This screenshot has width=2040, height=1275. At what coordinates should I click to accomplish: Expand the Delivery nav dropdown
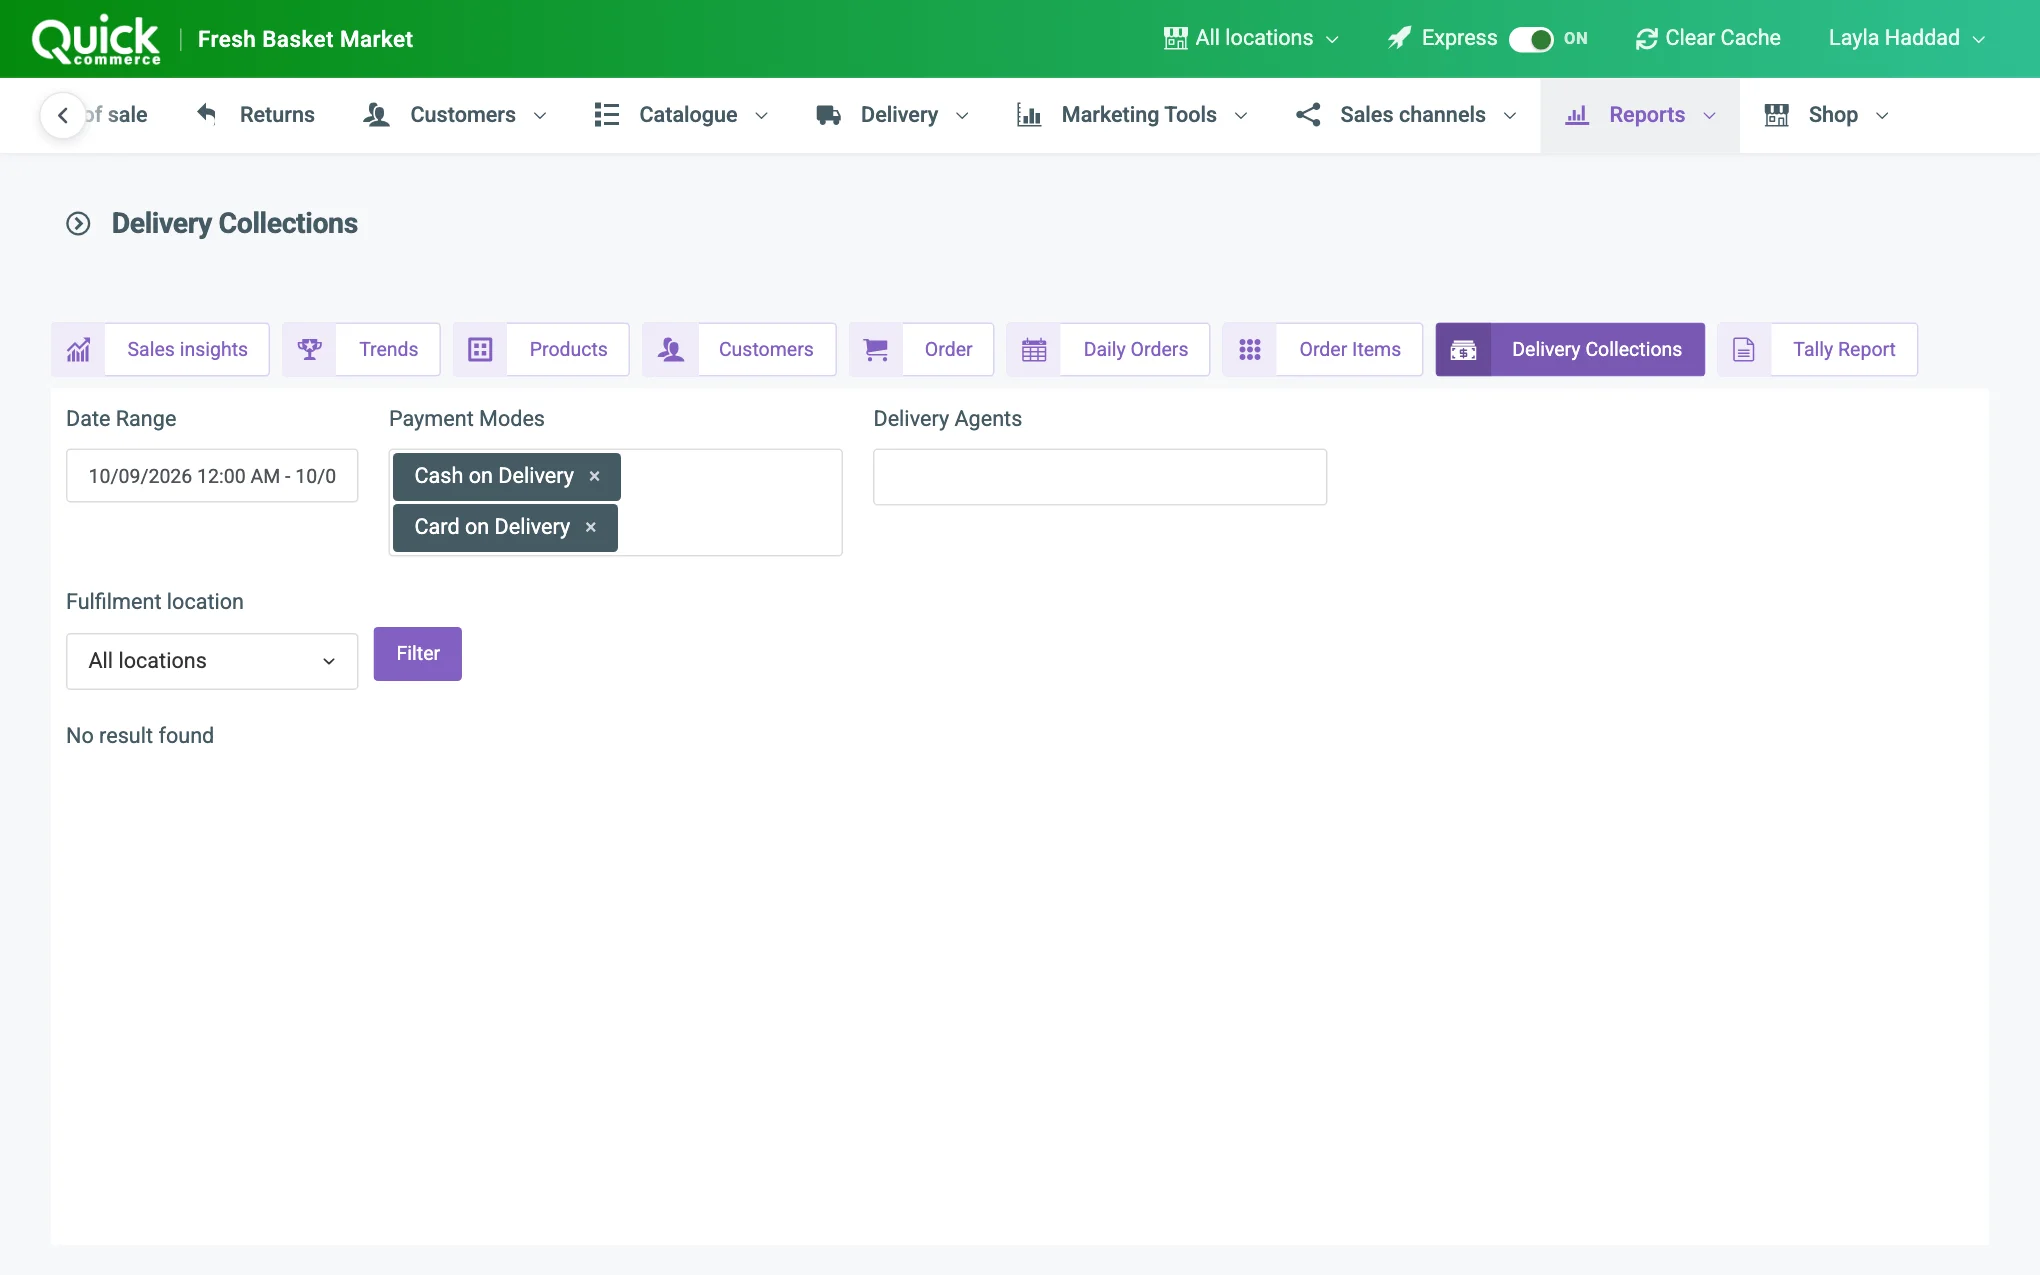click(x=962, y=116)
